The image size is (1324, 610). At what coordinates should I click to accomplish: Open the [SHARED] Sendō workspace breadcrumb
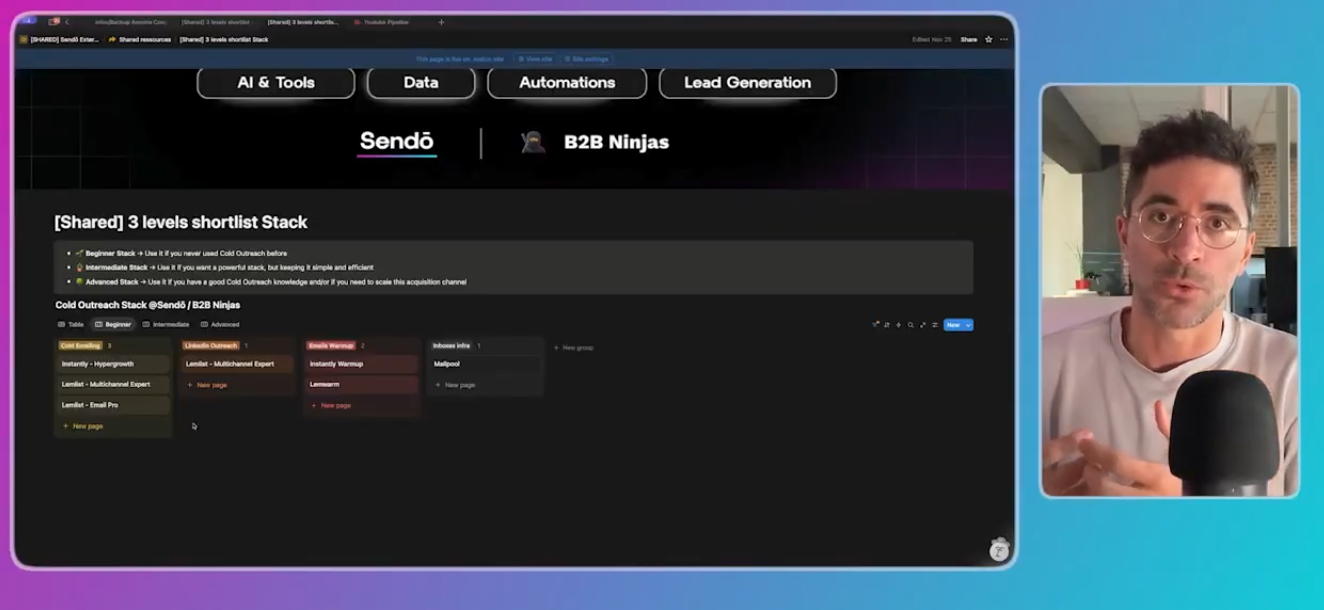[60, 39]
